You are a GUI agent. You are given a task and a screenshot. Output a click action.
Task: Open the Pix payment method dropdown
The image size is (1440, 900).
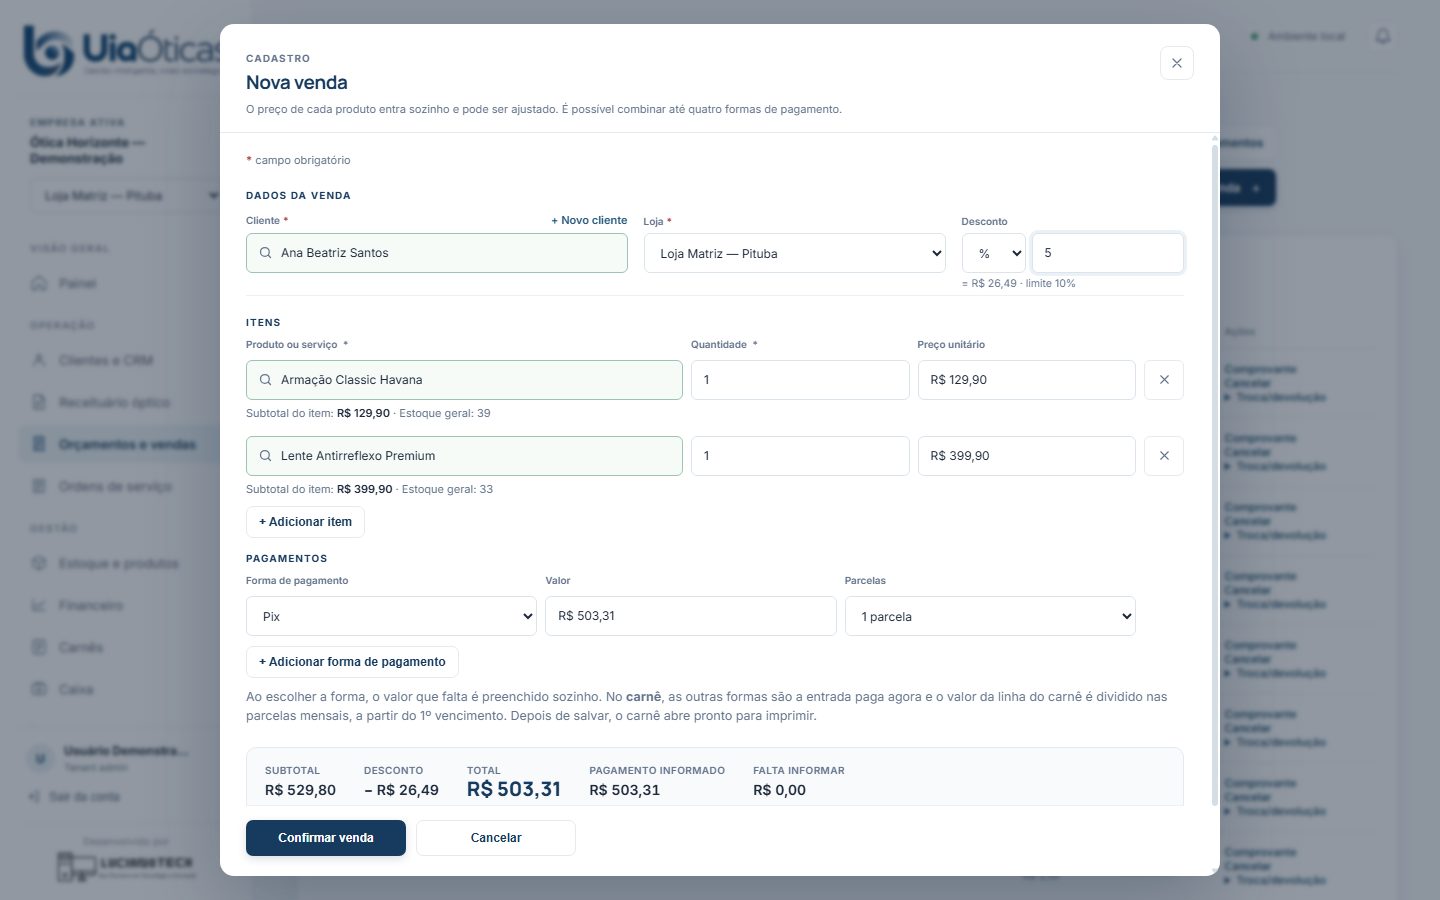point(391,616)
